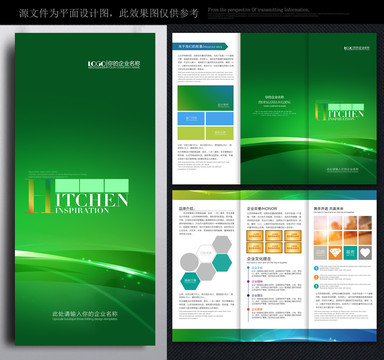Click the gray circle beside the hexagons
Viewport: 384px width, 360px height.
189,262
